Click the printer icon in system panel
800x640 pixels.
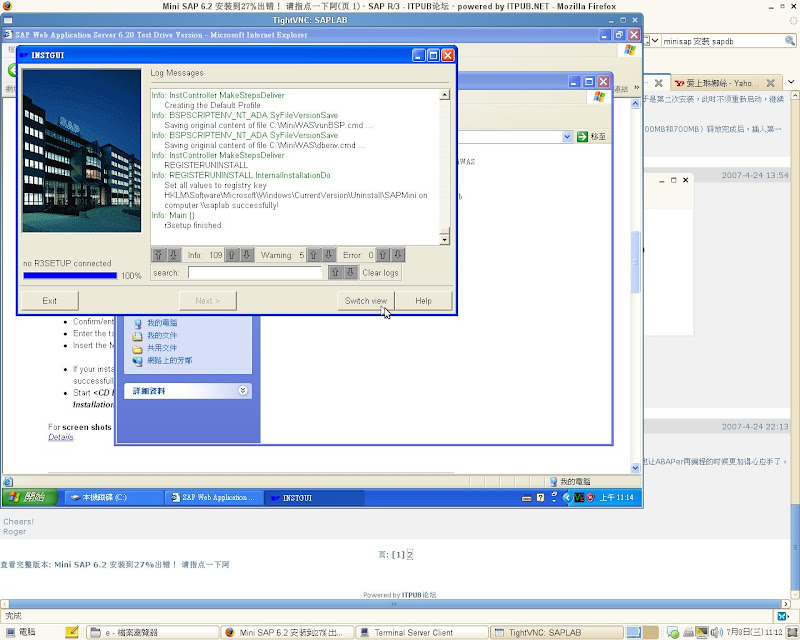point(688,632)
